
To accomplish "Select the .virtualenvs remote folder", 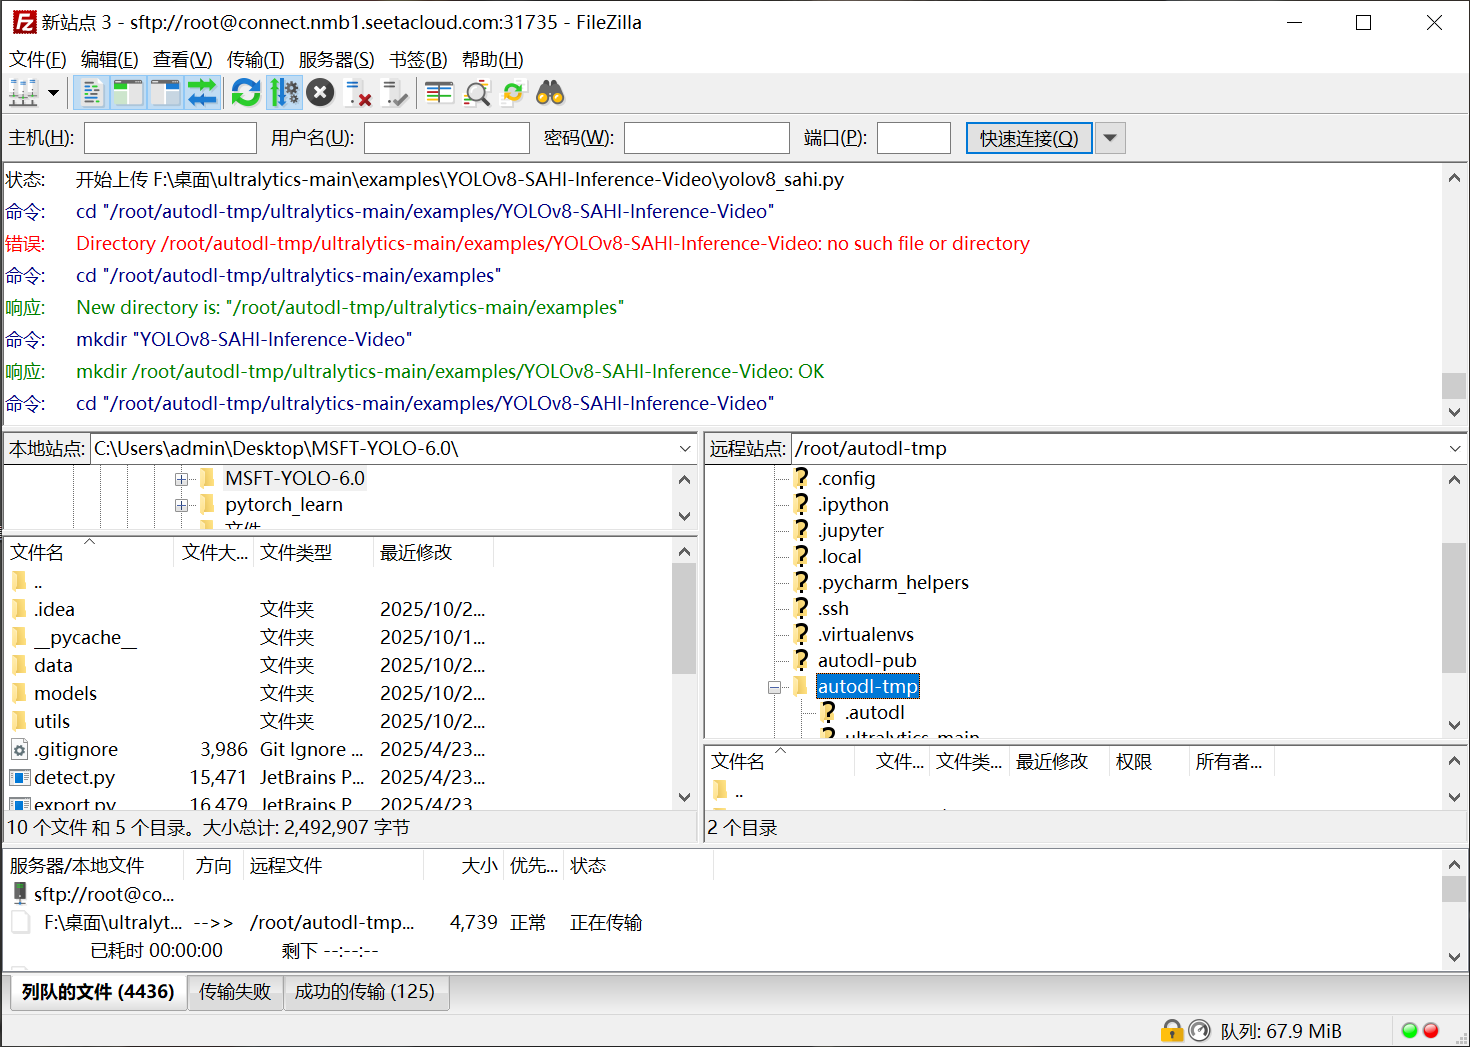I will [x=866, y=635].
